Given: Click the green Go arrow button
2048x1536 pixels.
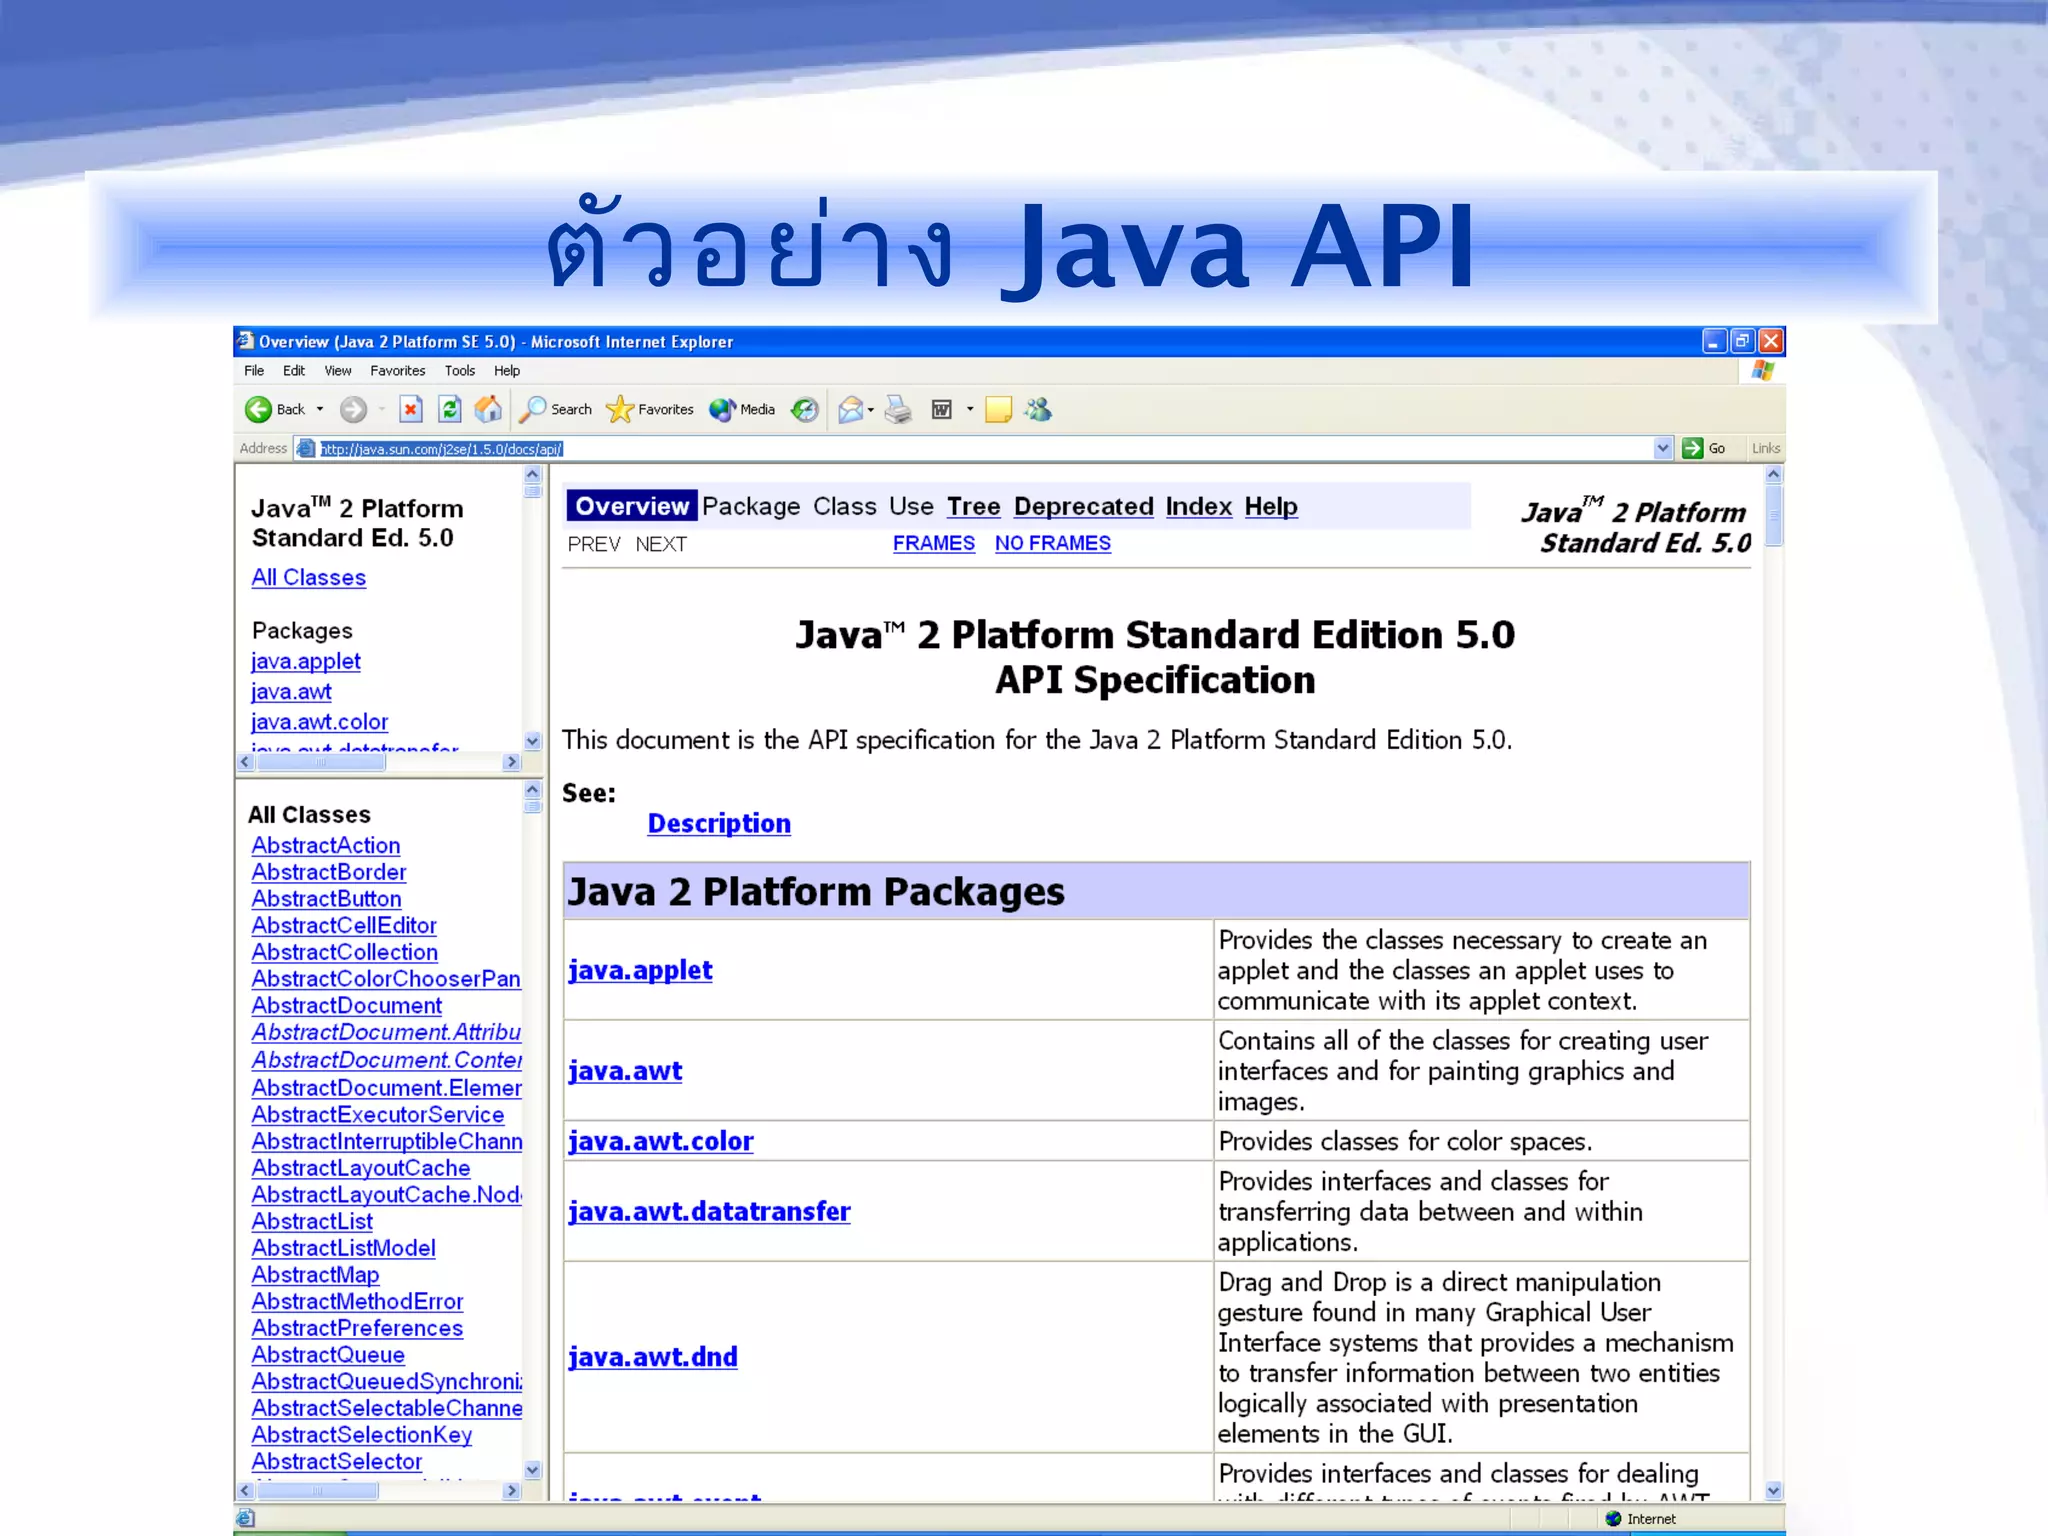Looking at the screenshot, I should (1692, 448).
